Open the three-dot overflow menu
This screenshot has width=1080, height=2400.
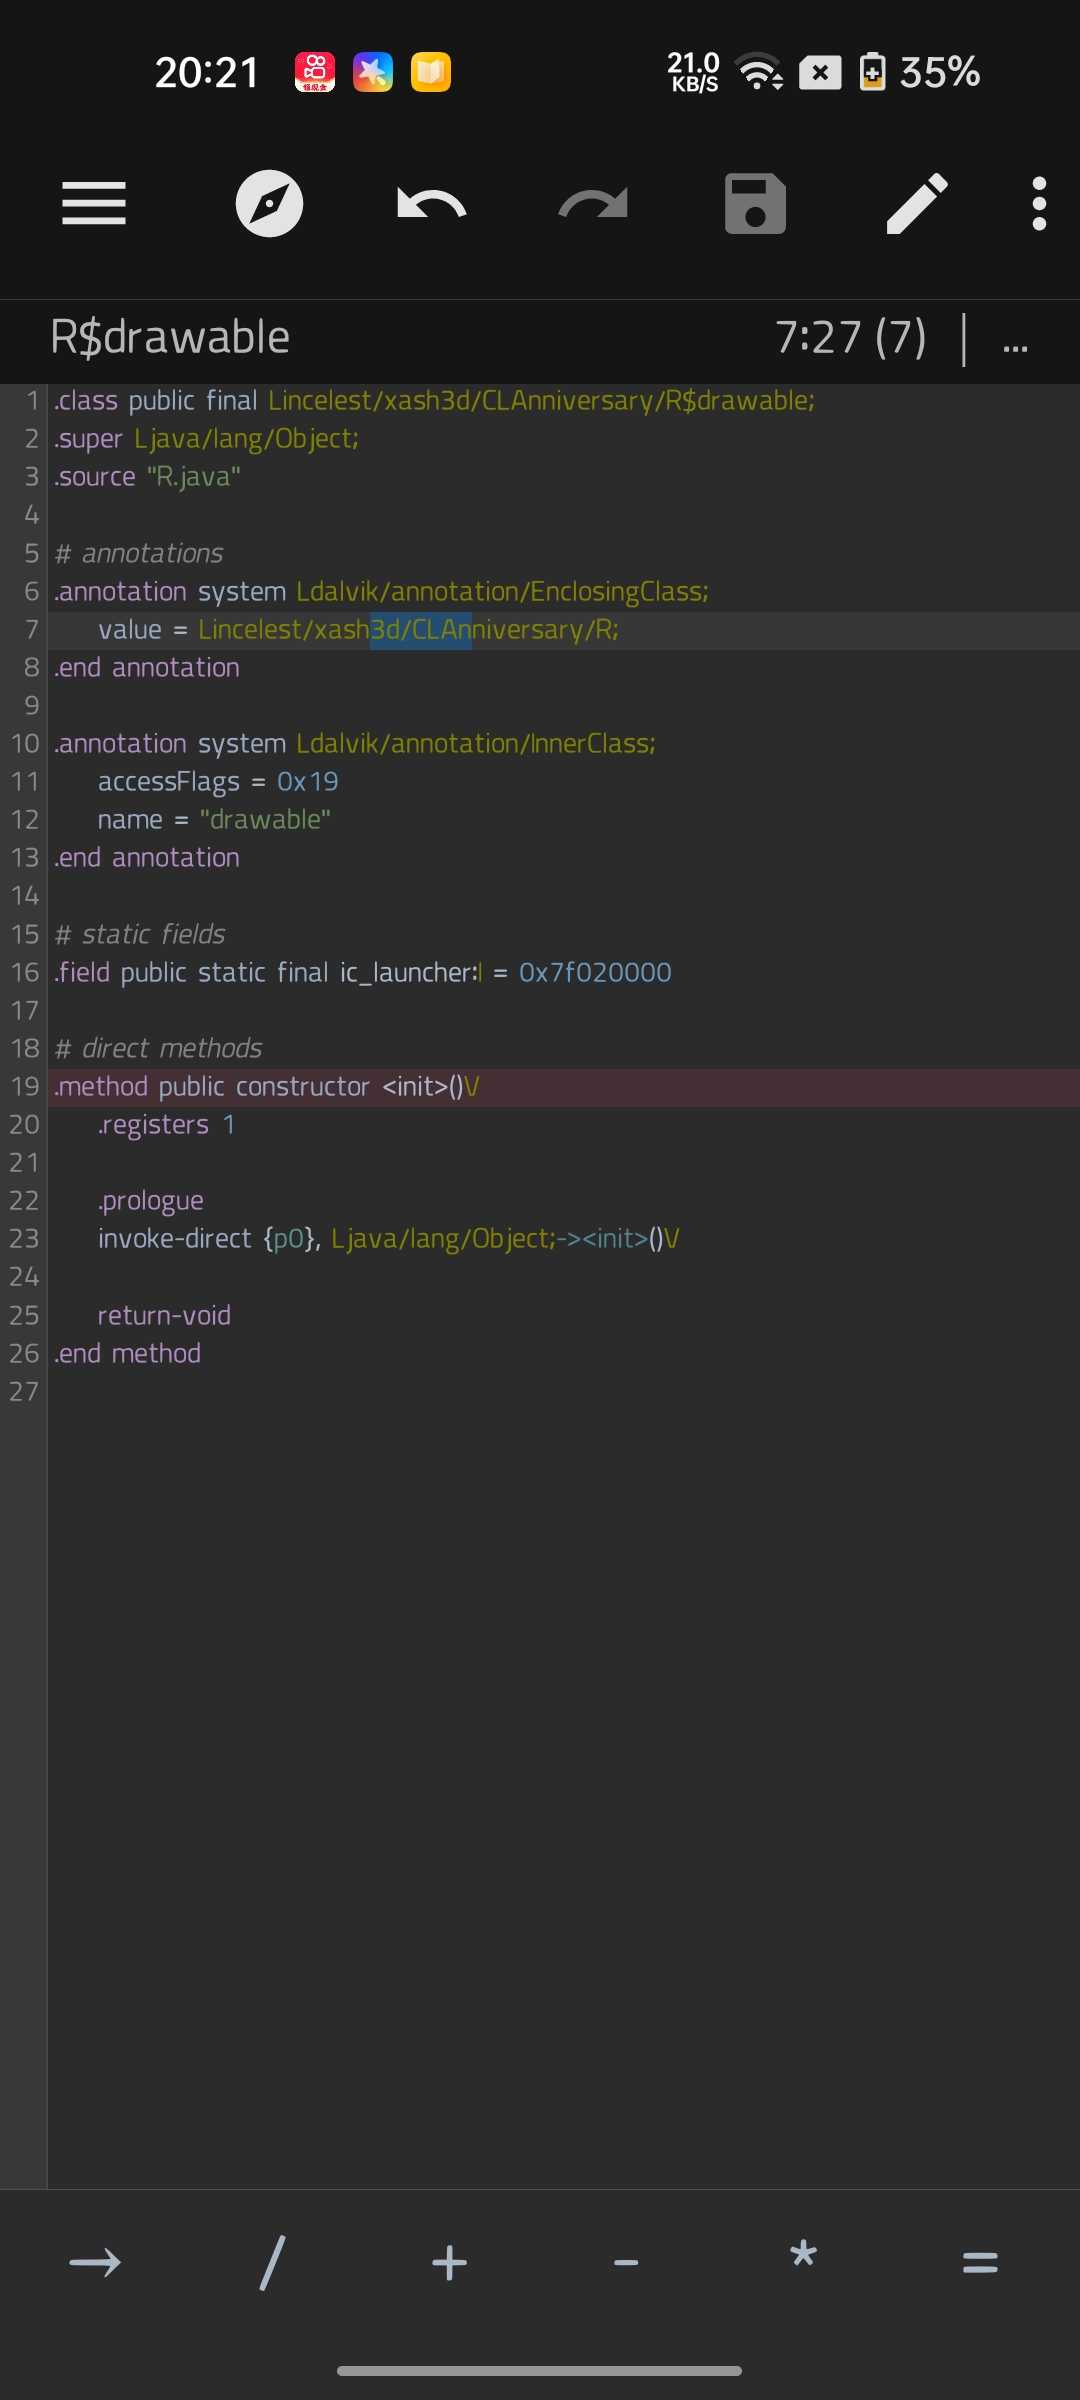click(1039, 204)
